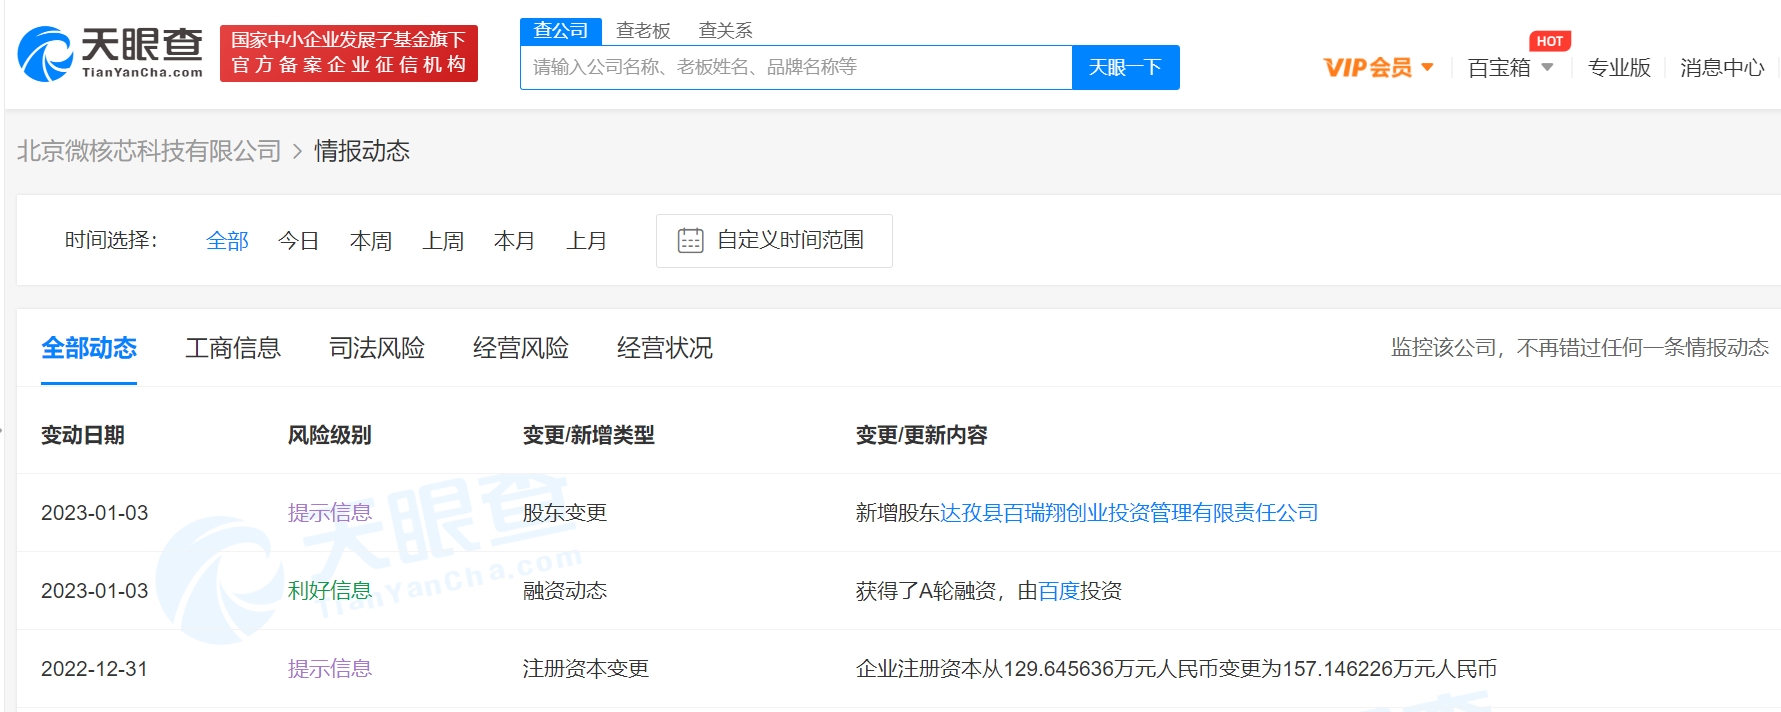The image size is (1781, 712).
Task: Select the 全部 time filter
Action: click(227, 241)
